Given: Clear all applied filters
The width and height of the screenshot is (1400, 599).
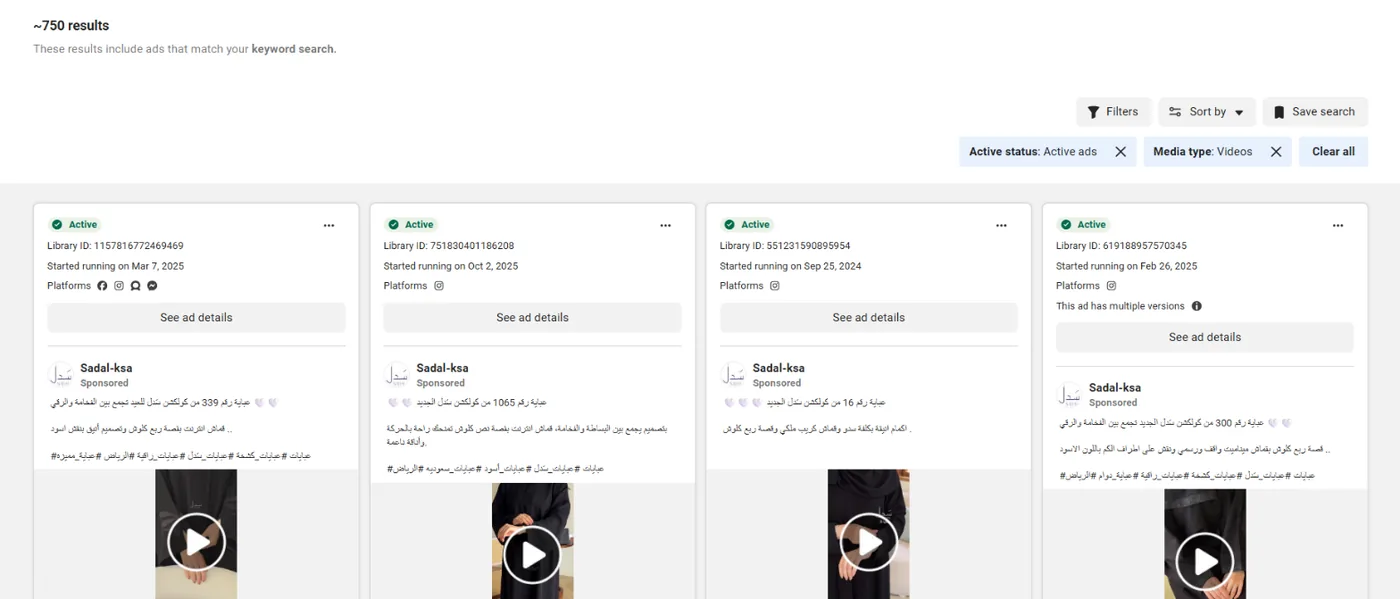Looking at the screenshot, I should click(1334, 152).
